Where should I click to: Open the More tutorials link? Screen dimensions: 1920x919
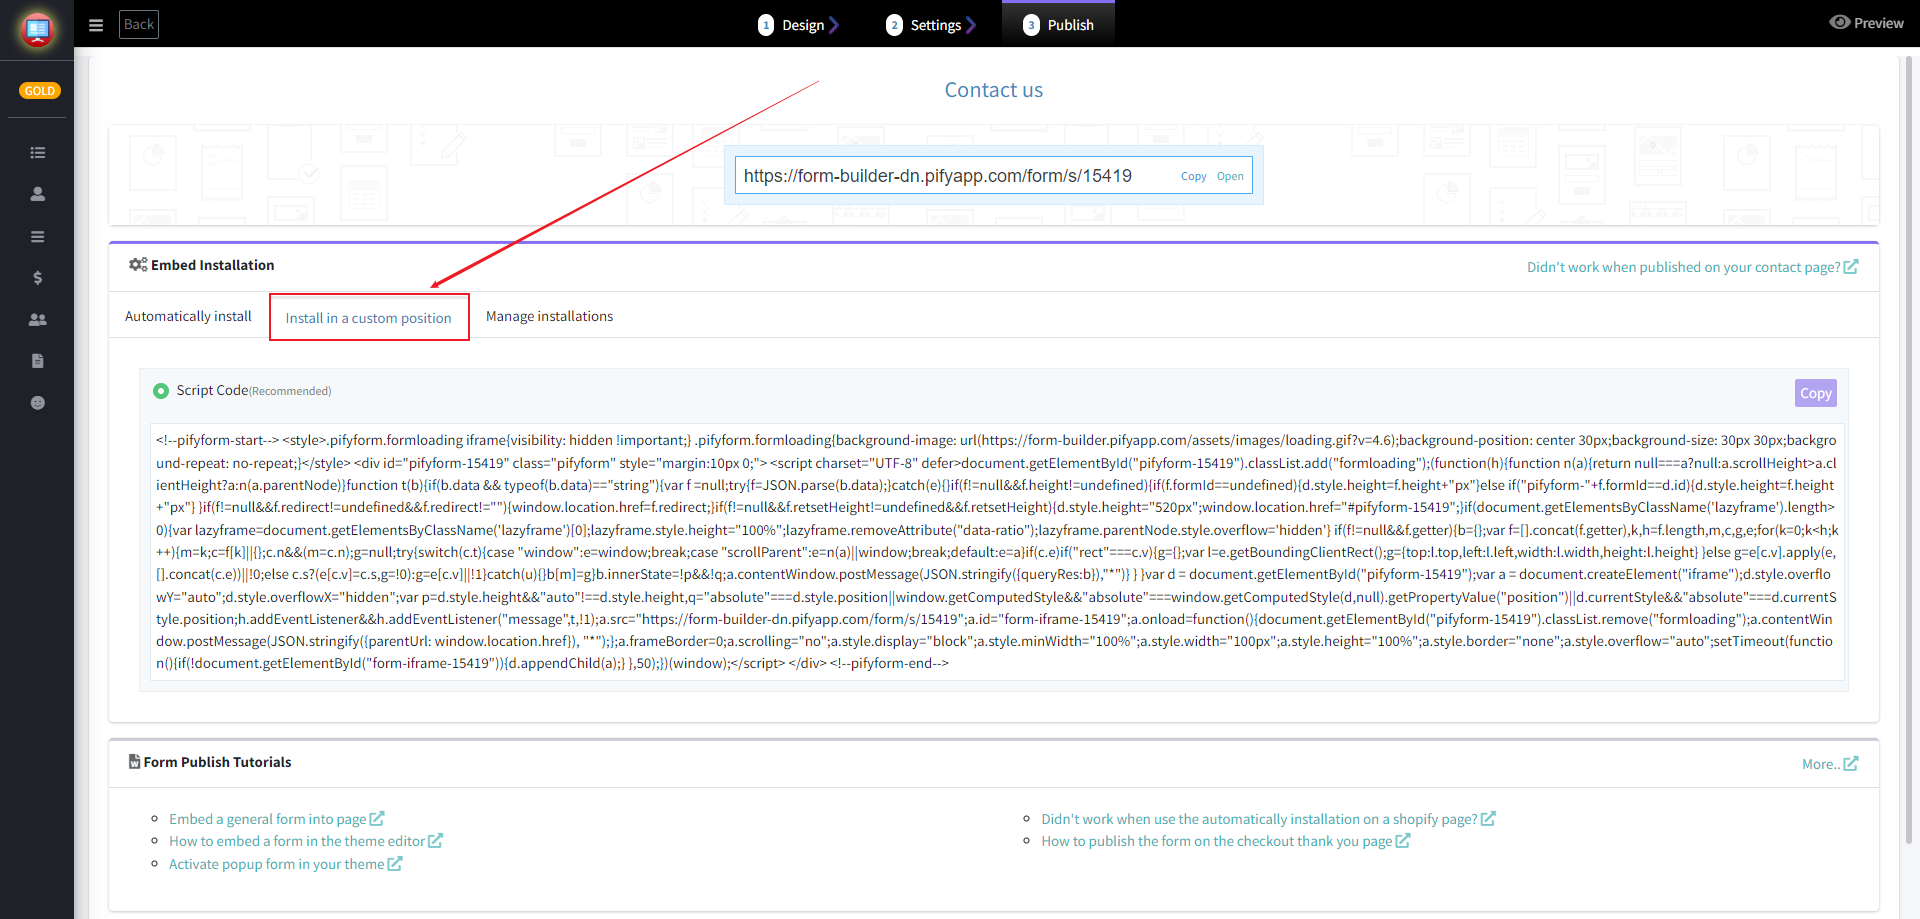click(x=1829, y=764)
